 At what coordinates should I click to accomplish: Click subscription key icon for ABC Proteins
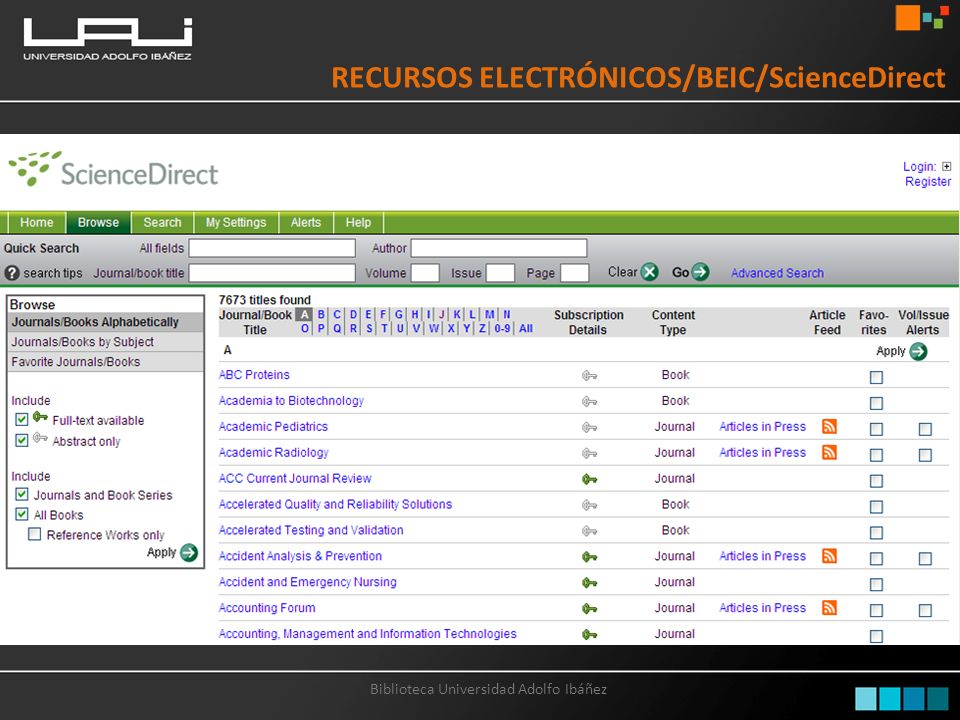pos(590,375)
